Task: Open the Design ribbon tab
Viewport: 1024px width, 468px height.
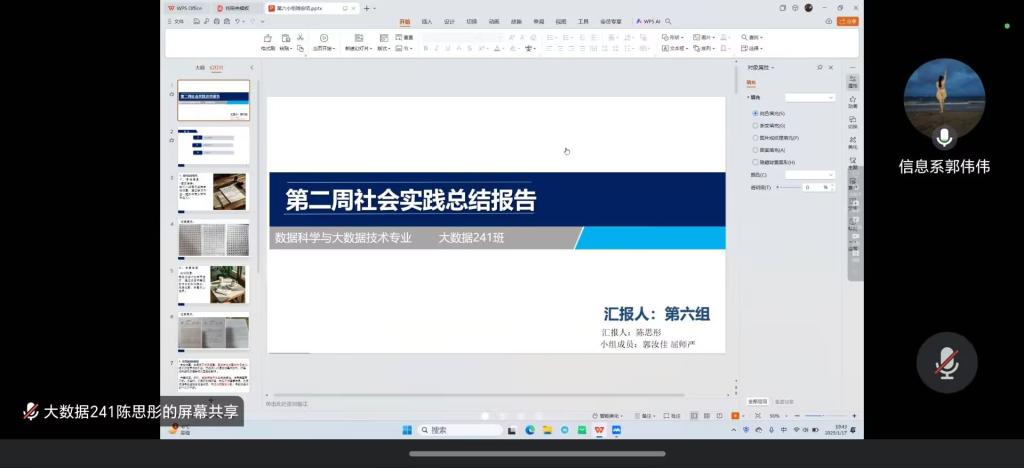Action: tap(449, 21)
